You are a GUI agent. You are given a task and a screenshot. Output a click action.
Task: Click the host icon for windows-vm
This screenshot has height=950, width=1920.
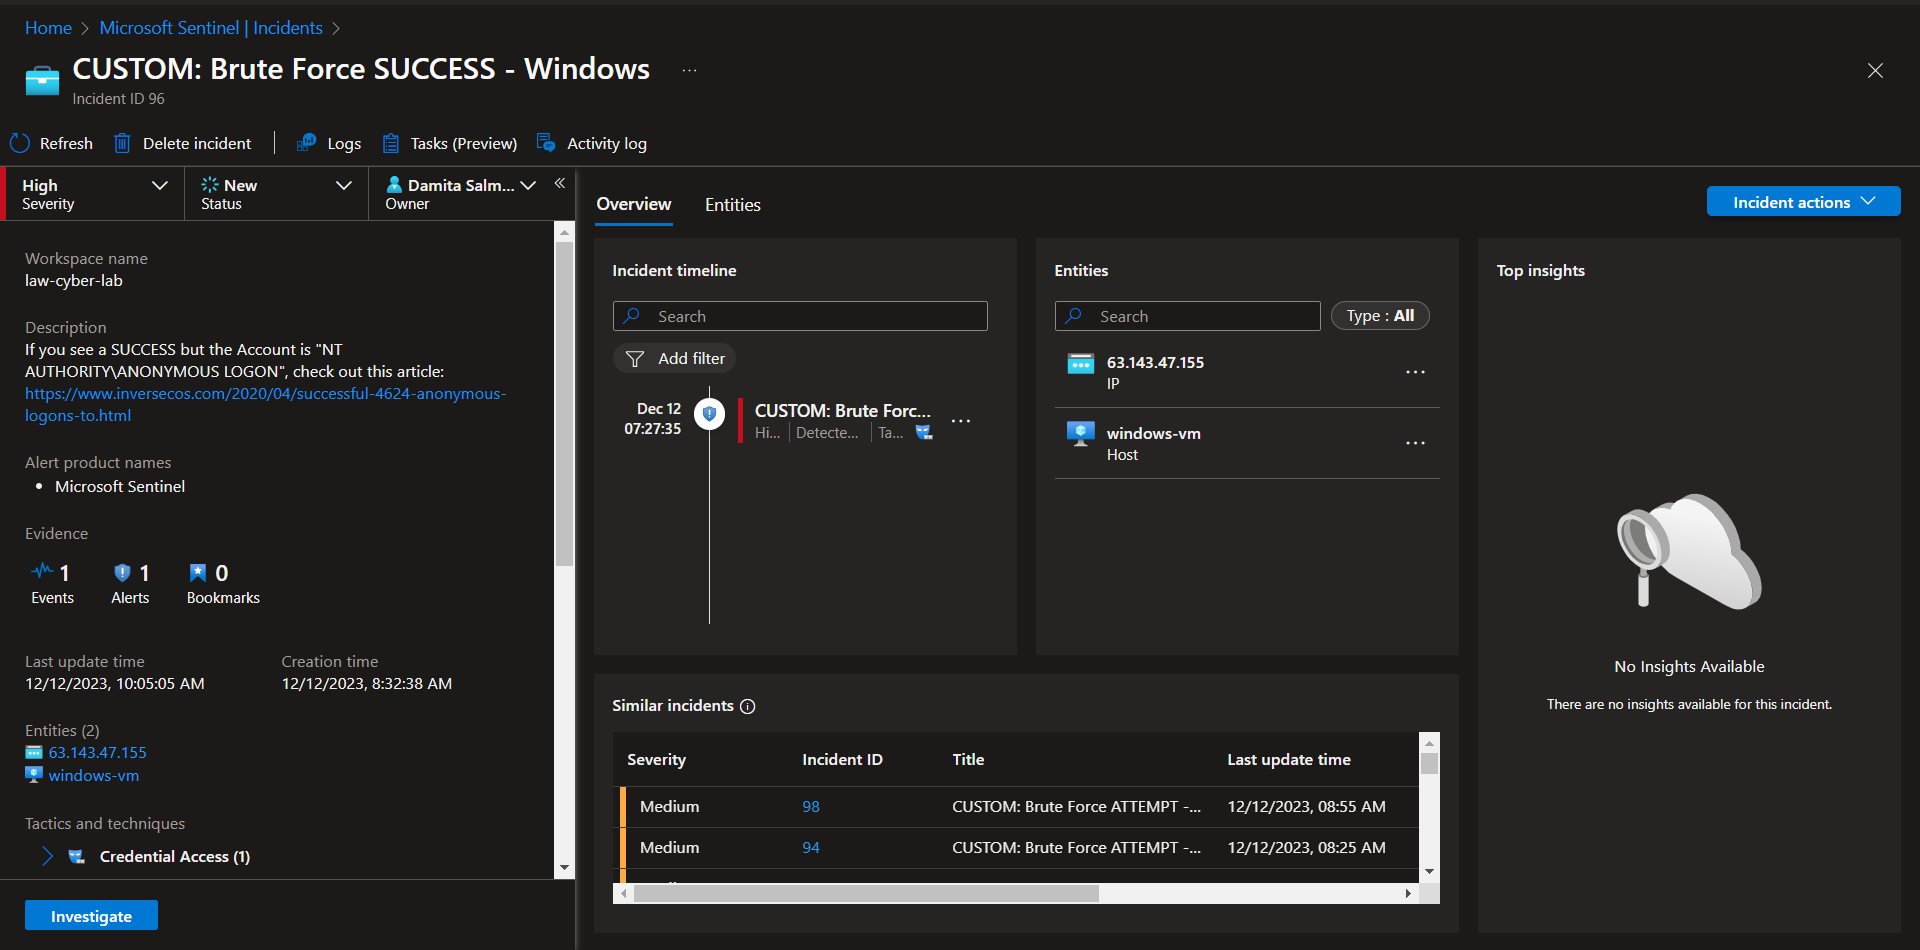[x=1080, y=434]
